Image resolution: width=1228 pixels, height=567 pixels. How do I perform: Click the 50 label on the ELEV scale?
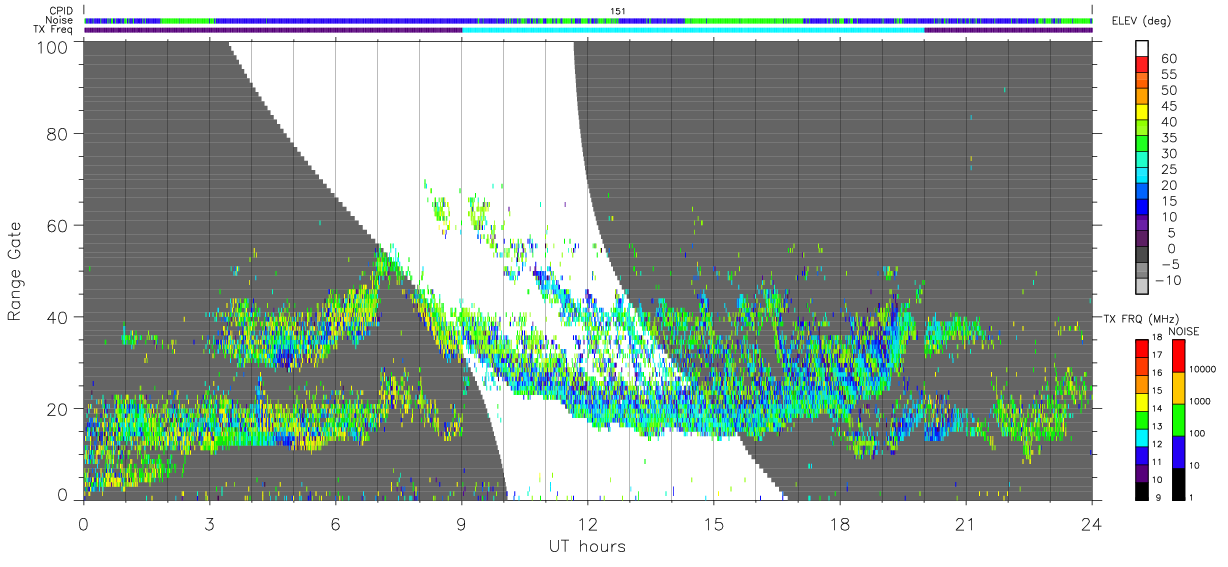click(x=1168, y=91)
